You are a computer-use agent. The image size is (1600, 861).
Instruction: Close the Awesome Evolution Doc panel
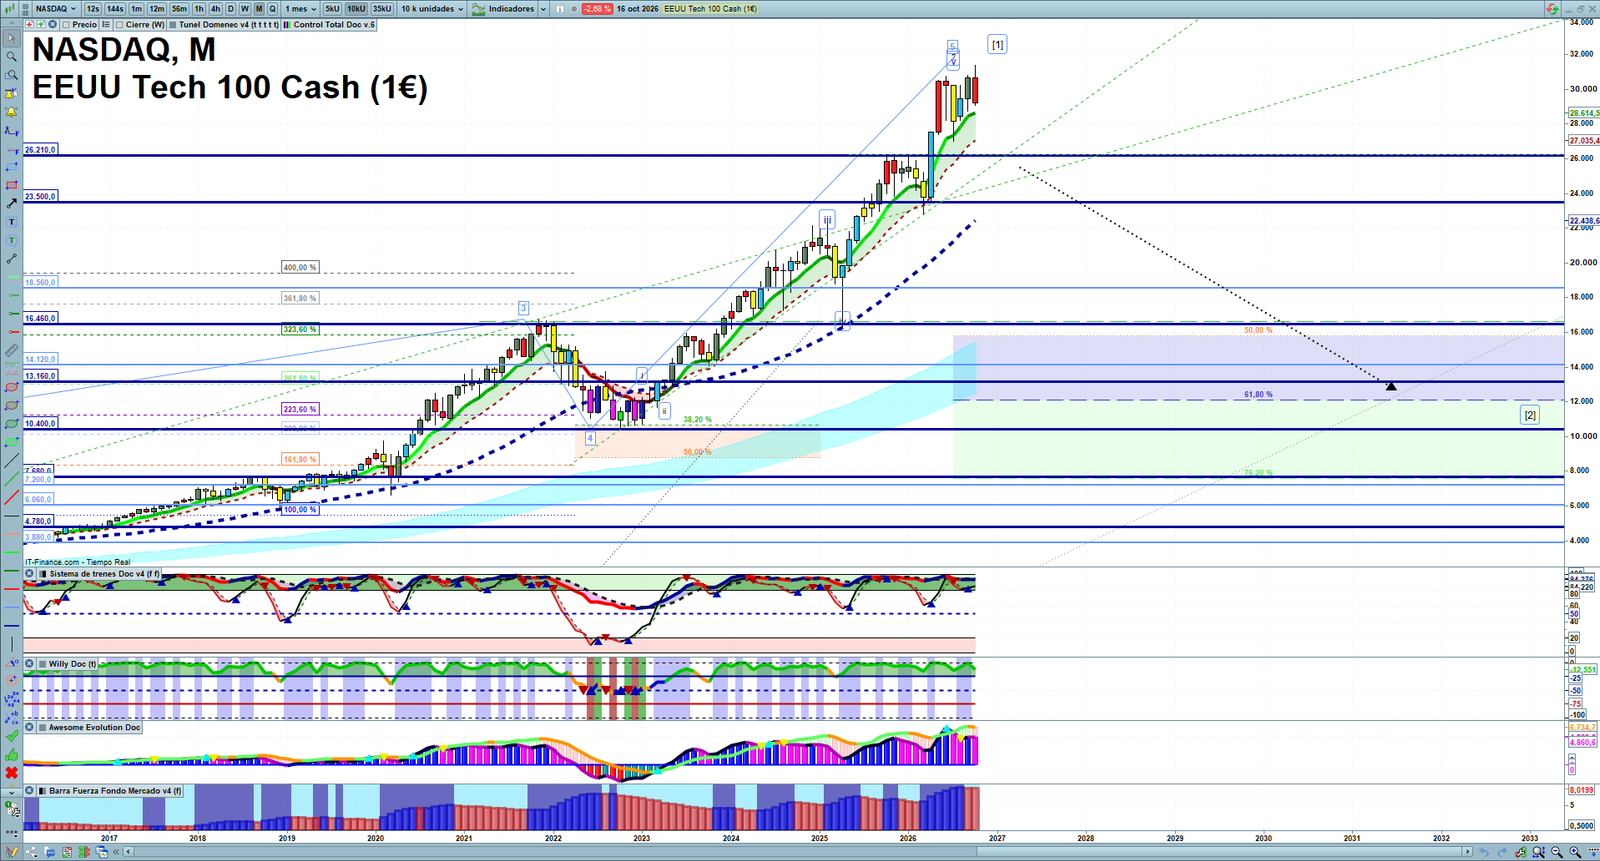coord(30,727)
